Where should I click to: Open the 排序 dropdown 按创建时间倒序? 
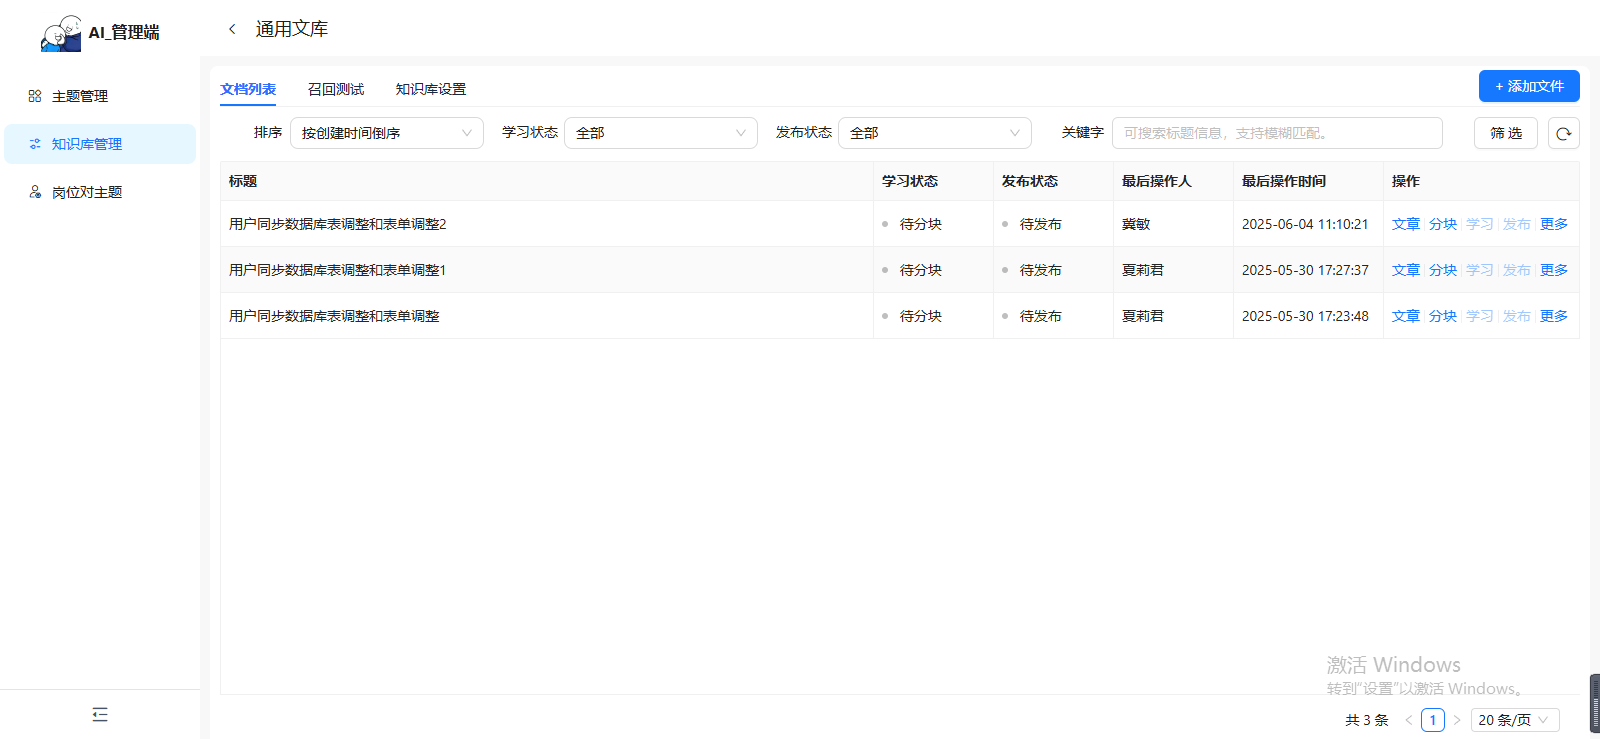coord(386,133)
